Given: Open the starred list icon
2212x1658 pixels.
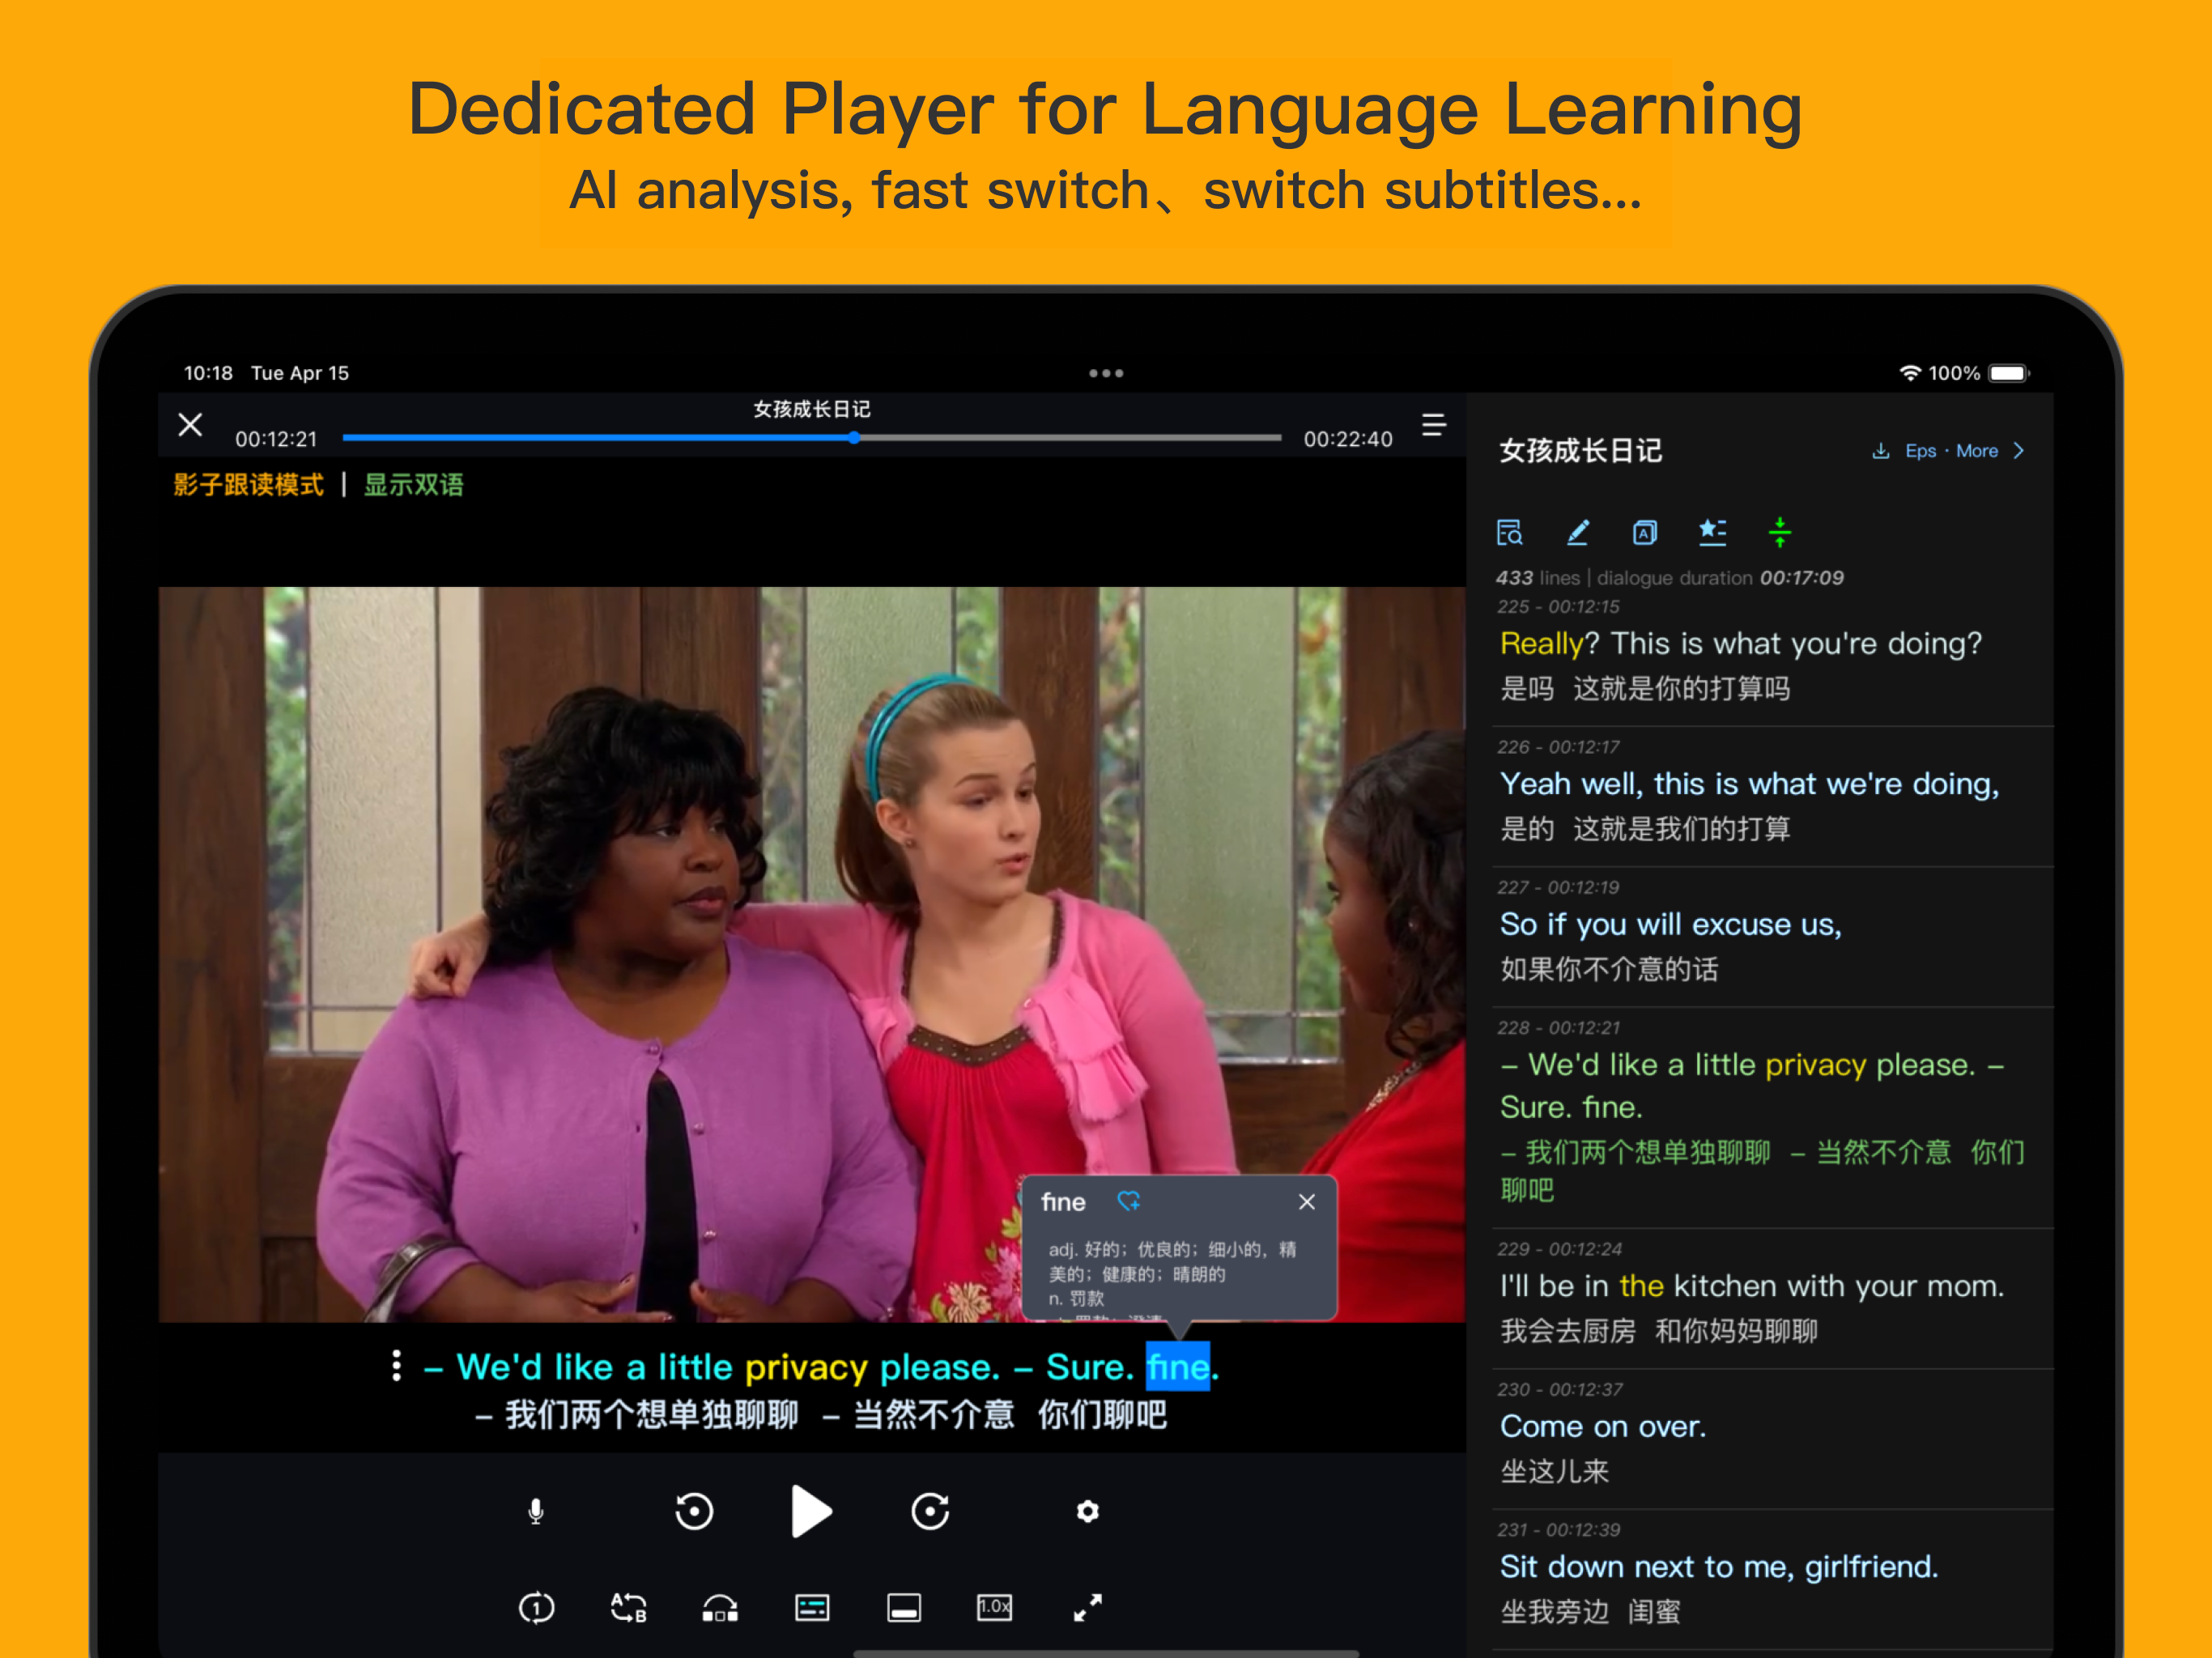Looking at the screenshot, I should point(1712,532).
